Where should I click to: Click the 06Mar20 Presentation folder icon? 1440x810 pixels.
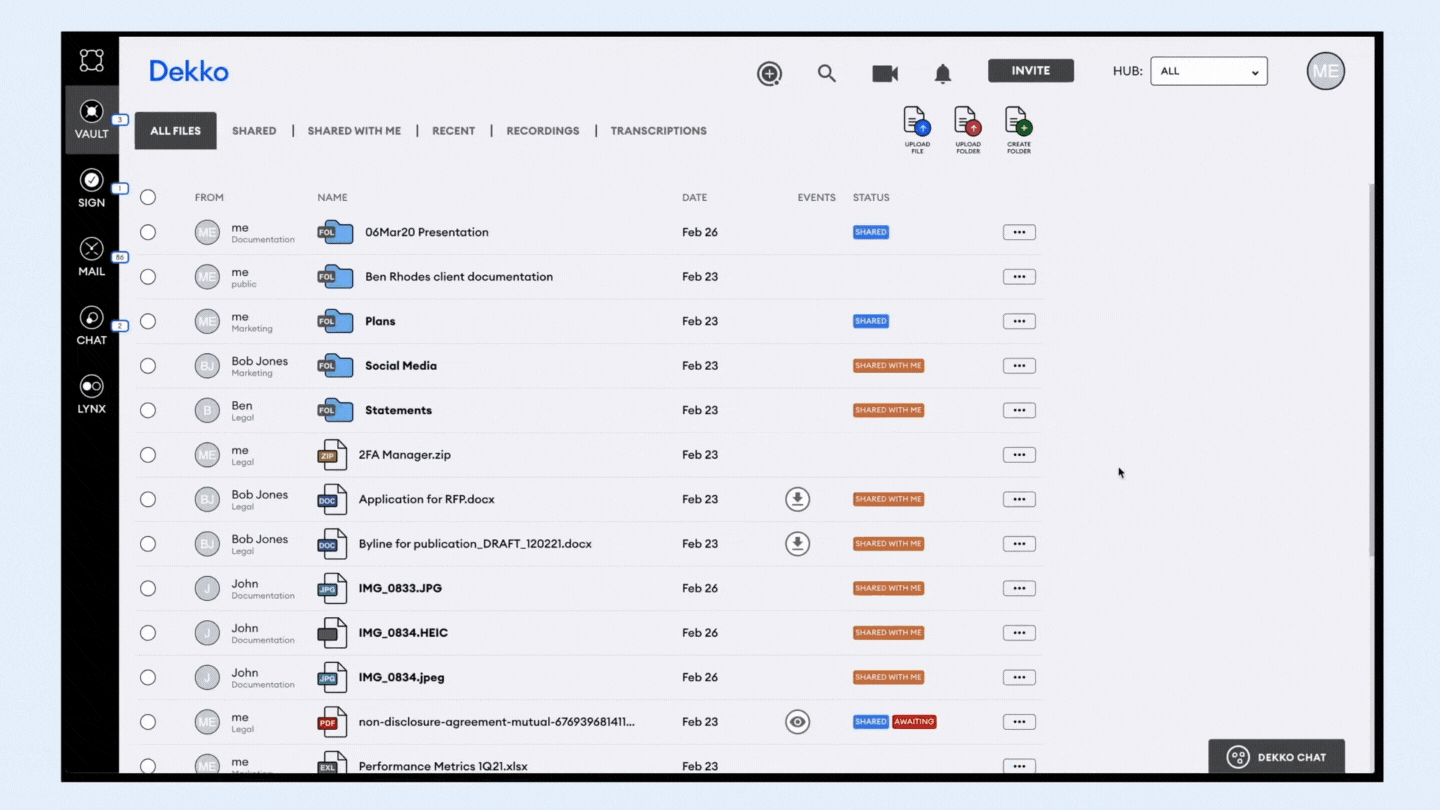tap(335, 232)
